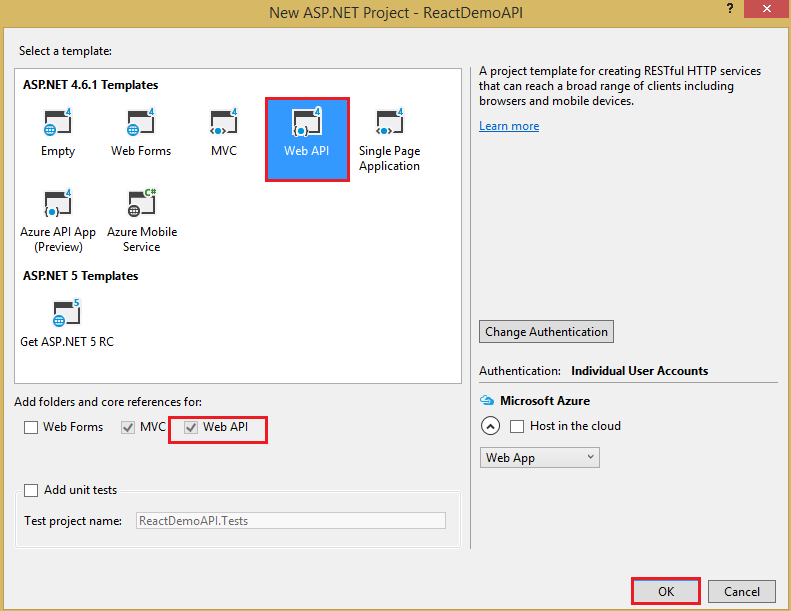Click the Test project name field
Image resolution: width=791 pixels, height=611 pixels.
(291, 521)
